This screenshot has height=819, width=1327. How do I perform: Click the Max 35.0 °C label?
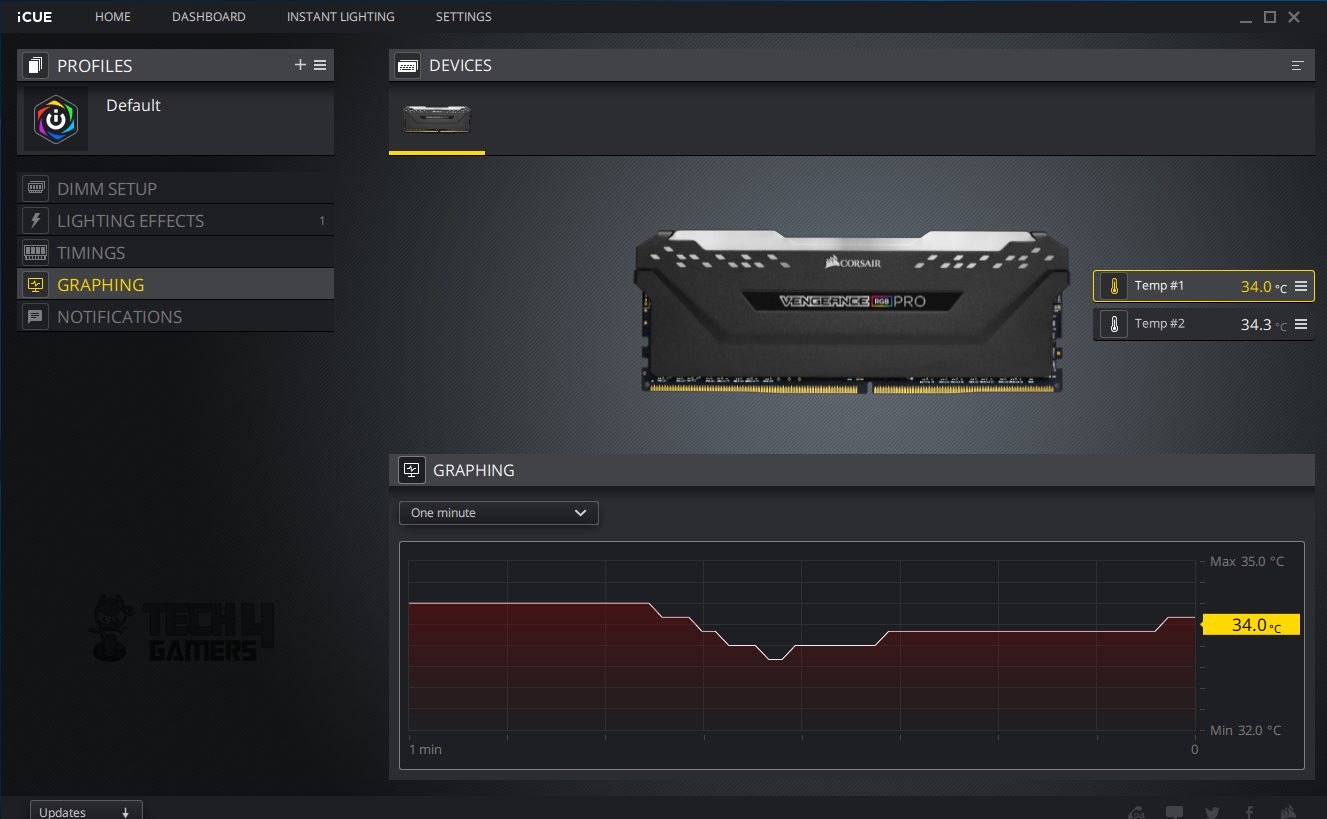[x=1246, y=561]
